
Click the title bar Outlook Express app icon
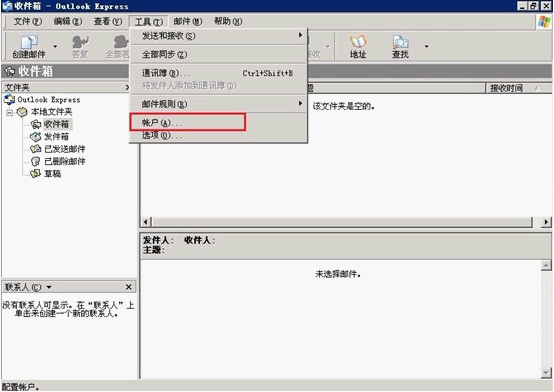[7, 6]
